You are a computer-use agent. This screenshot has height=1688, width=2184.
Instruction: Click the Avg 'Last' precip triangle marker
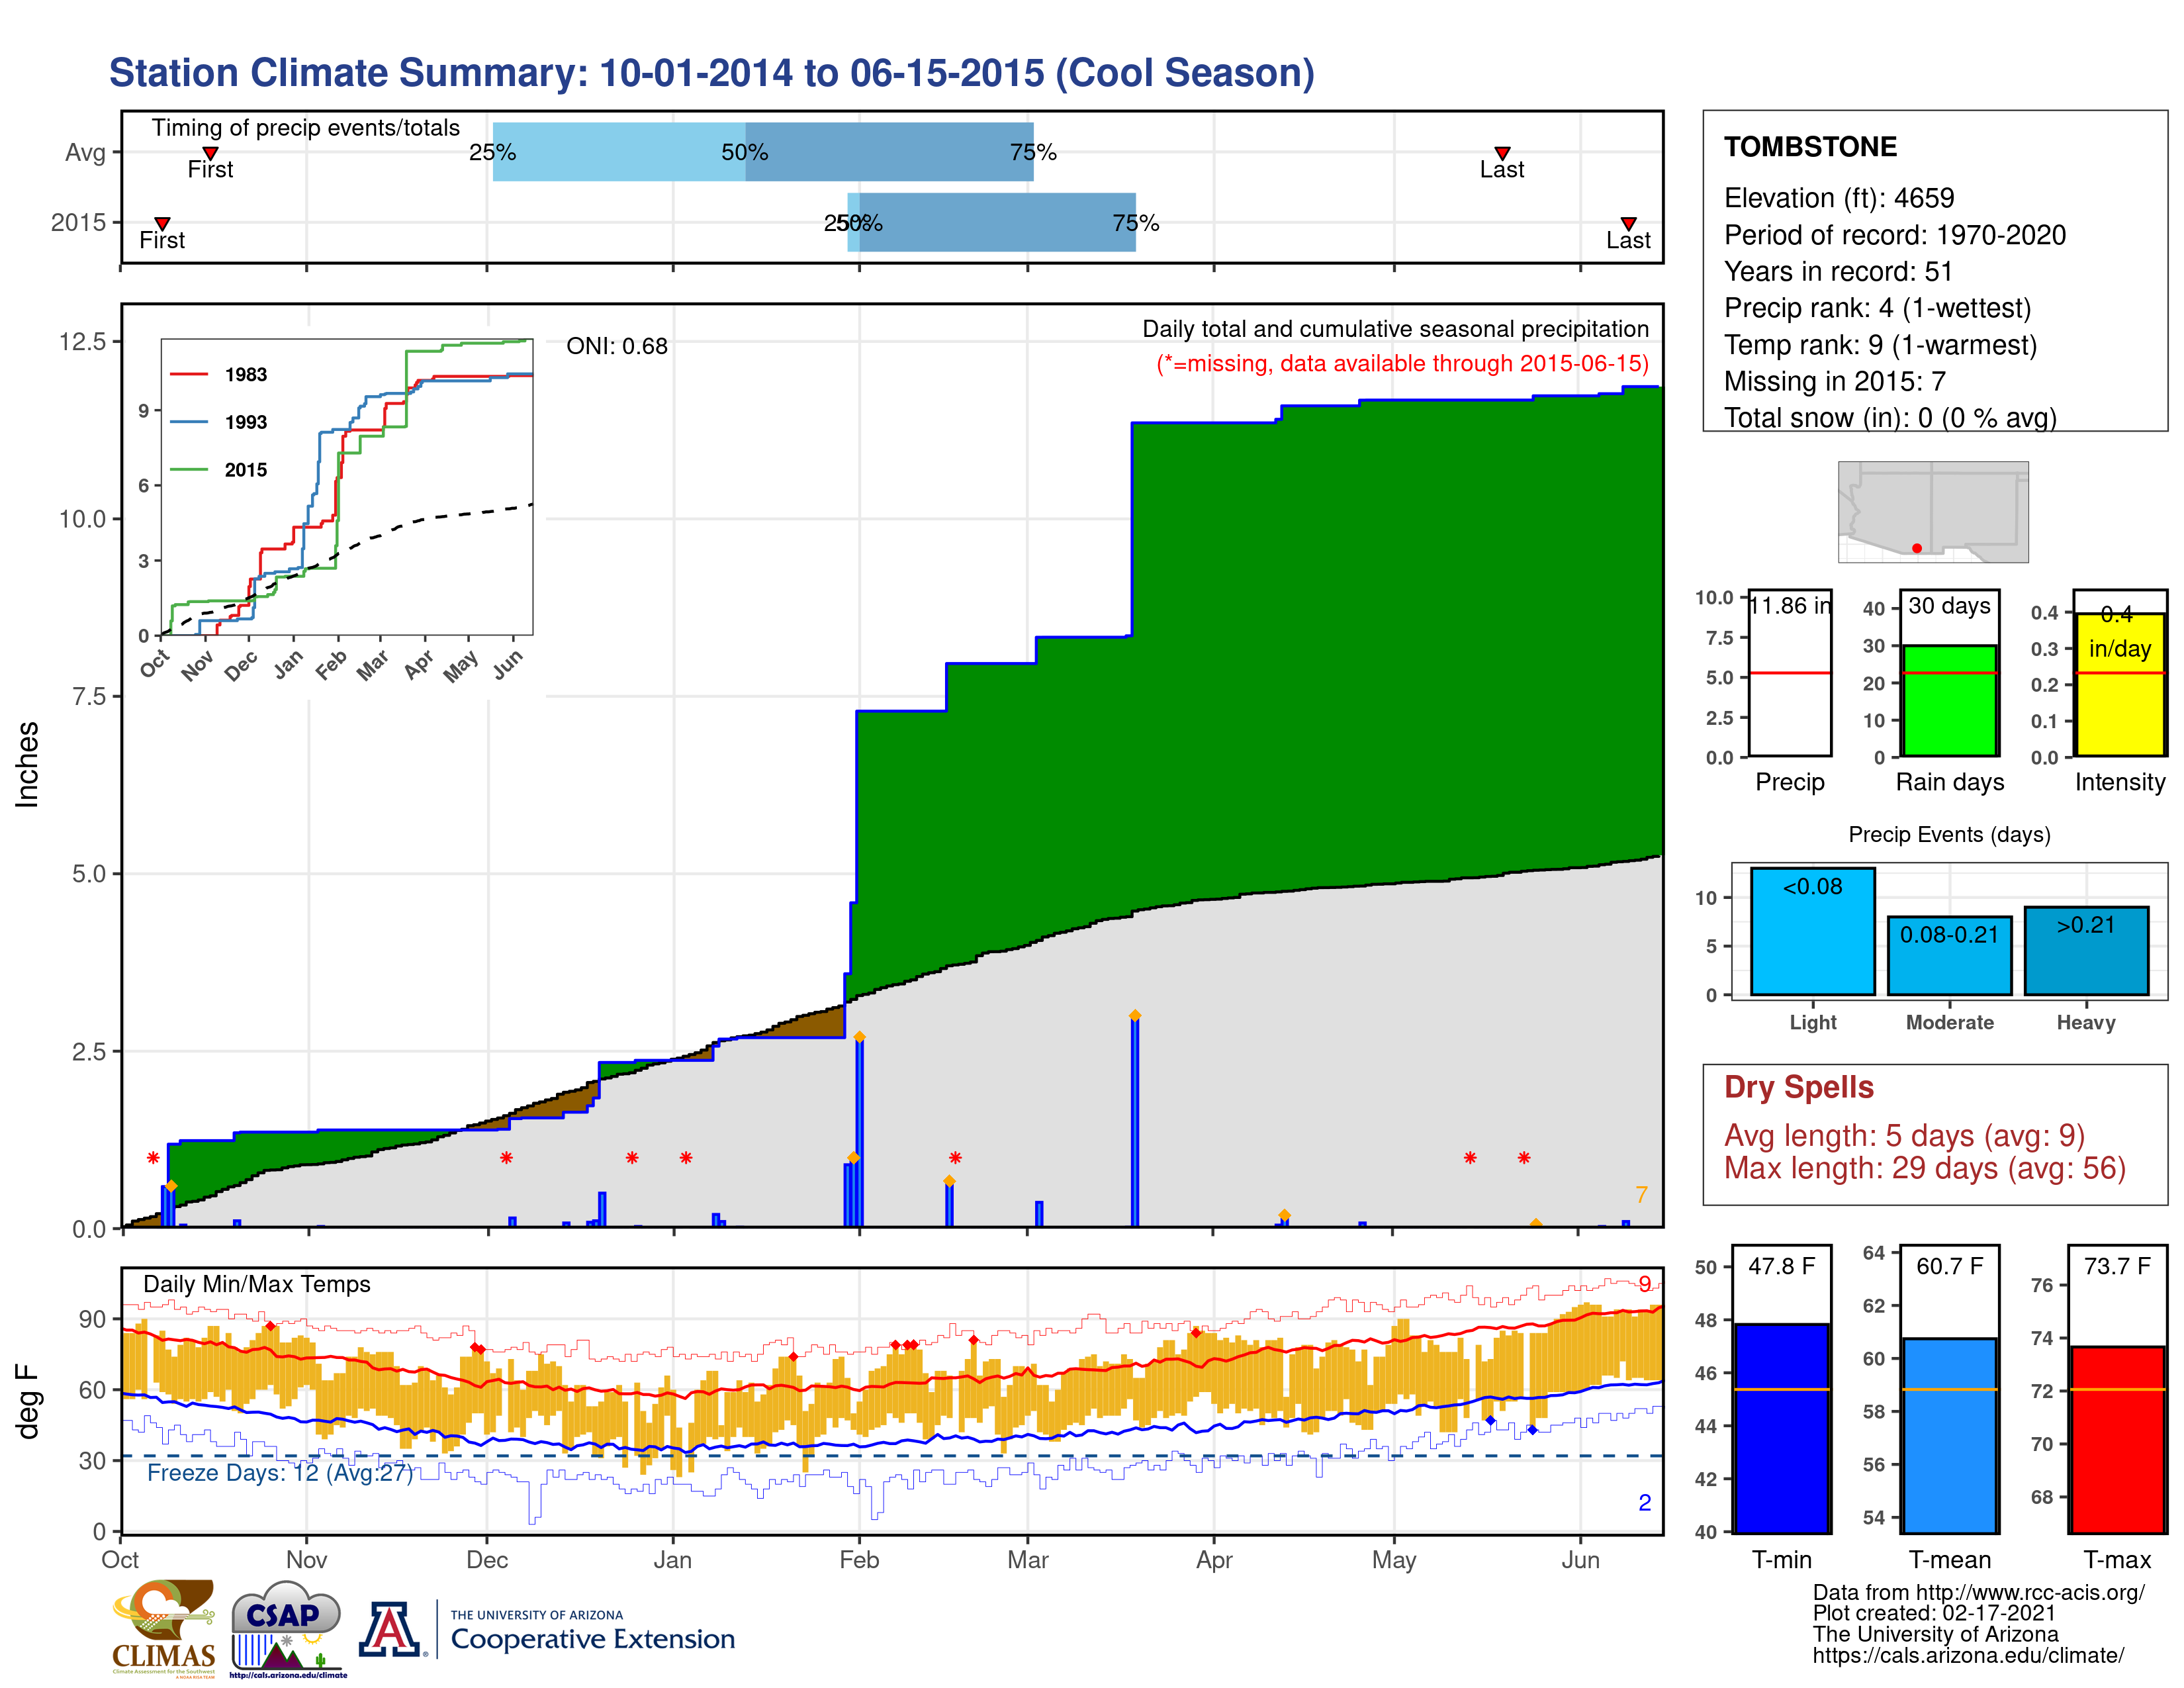click(1501, 153)
